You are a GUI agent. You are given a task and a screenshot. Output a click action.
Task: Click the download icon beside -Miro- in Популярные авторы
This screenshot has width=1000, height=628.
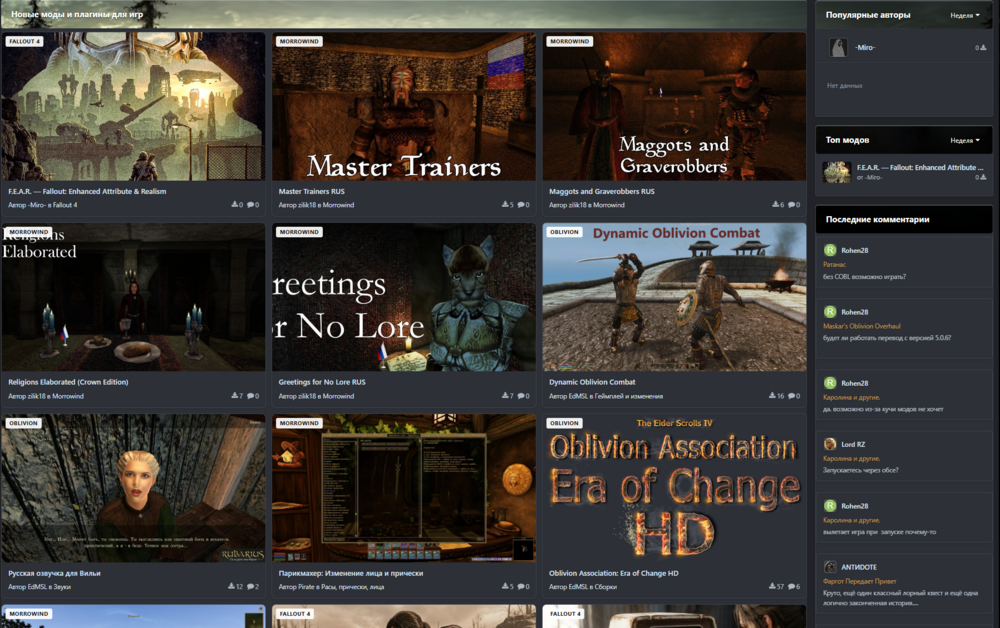click(x=983, y=48)
